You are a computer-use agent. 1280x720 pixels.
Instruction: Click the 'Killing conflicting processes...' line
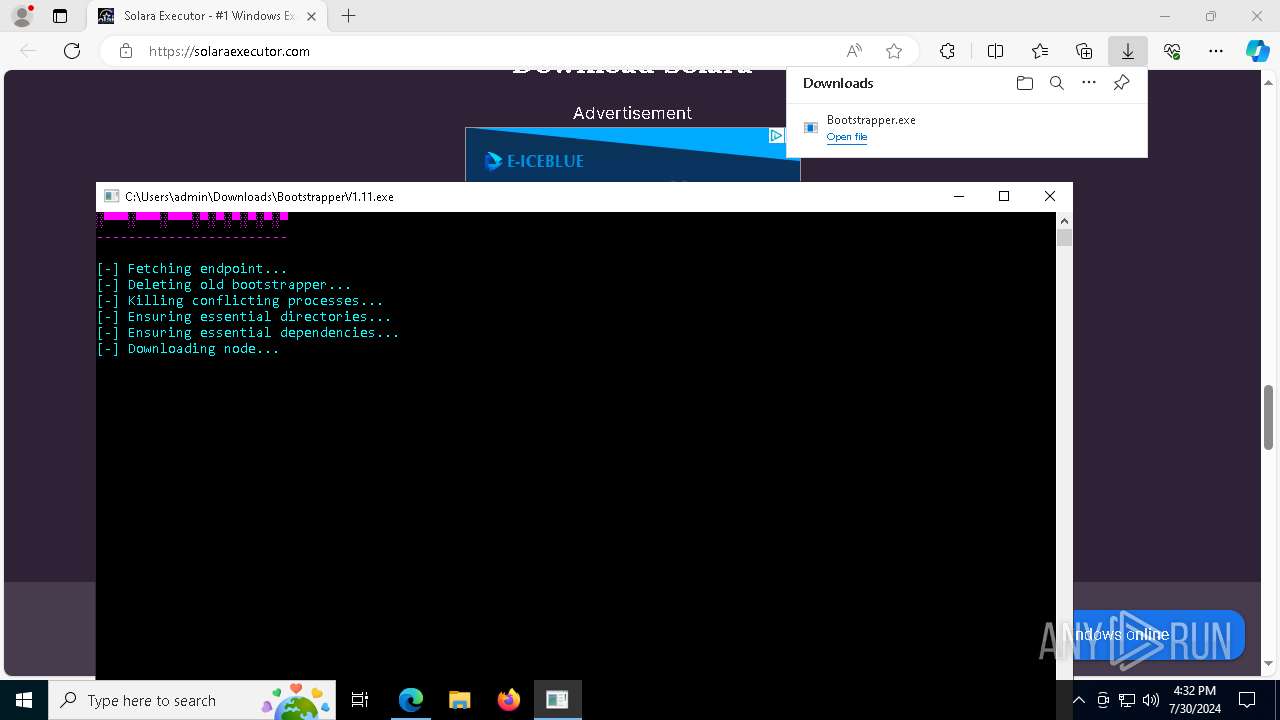click(240, 301)
